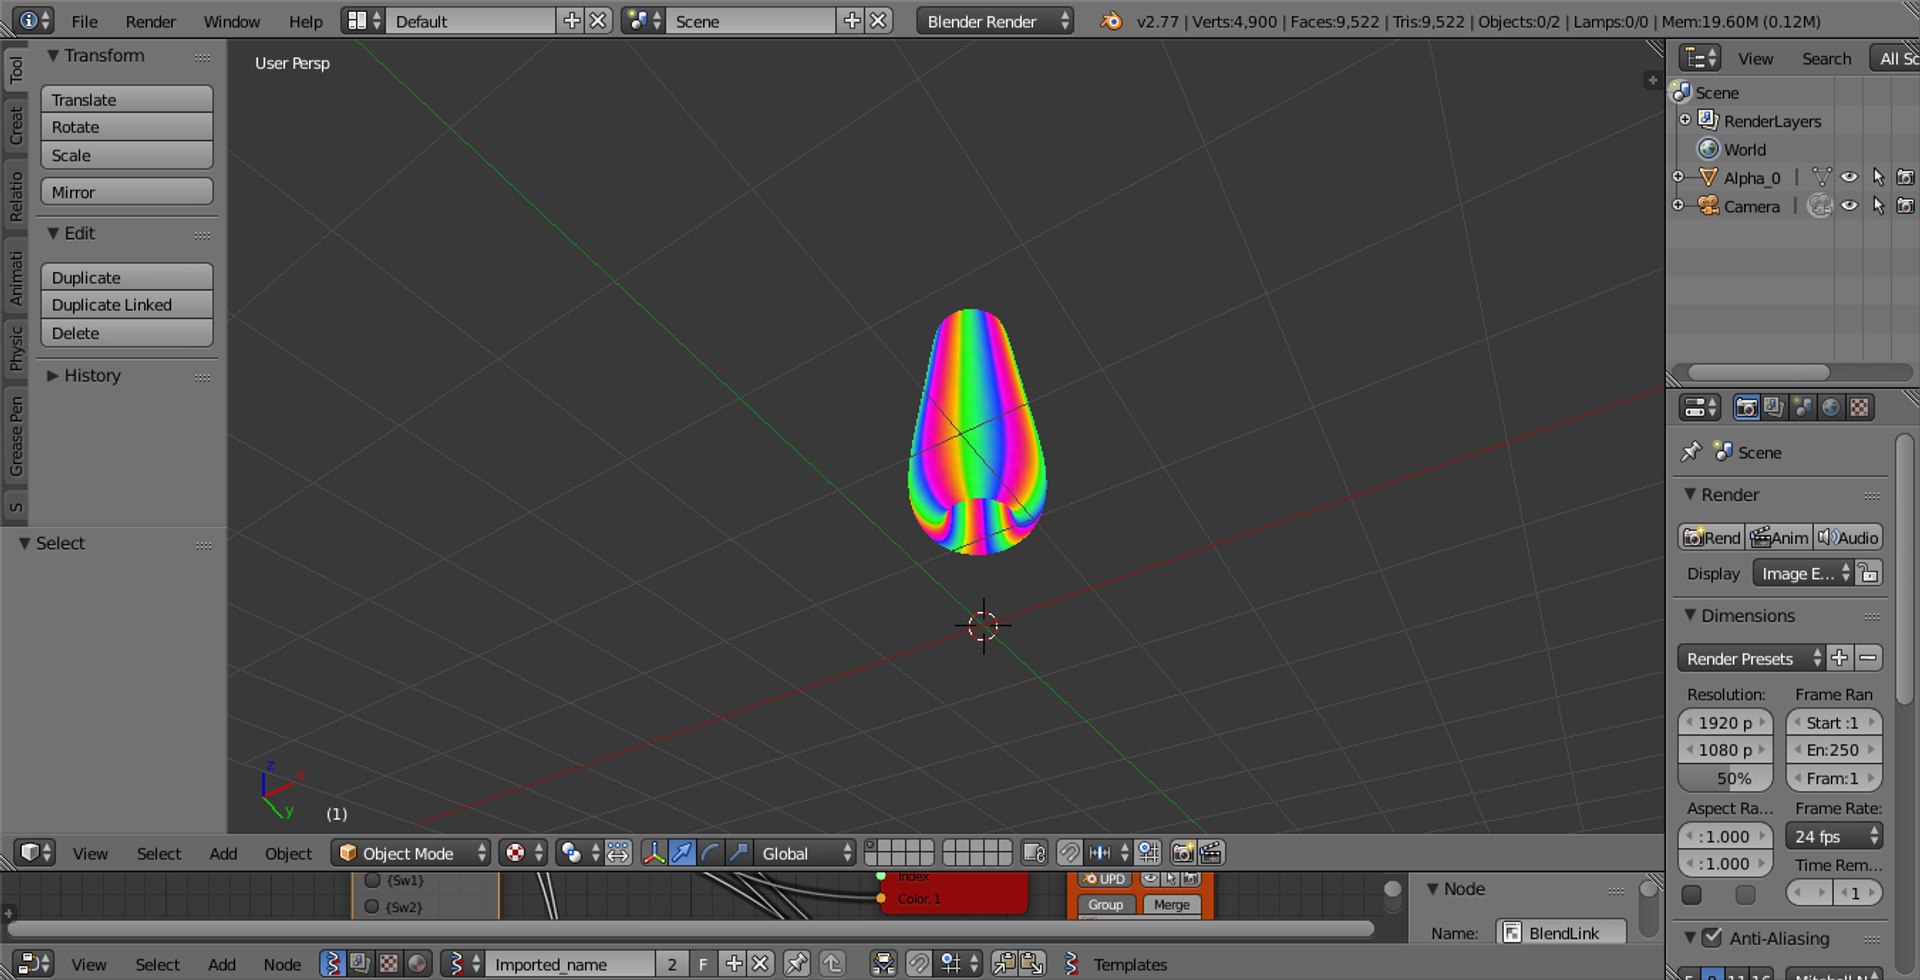Screen dimensions: 1920x980
Task: Open the Texture properties checker icon
Action: [1859, 408]
